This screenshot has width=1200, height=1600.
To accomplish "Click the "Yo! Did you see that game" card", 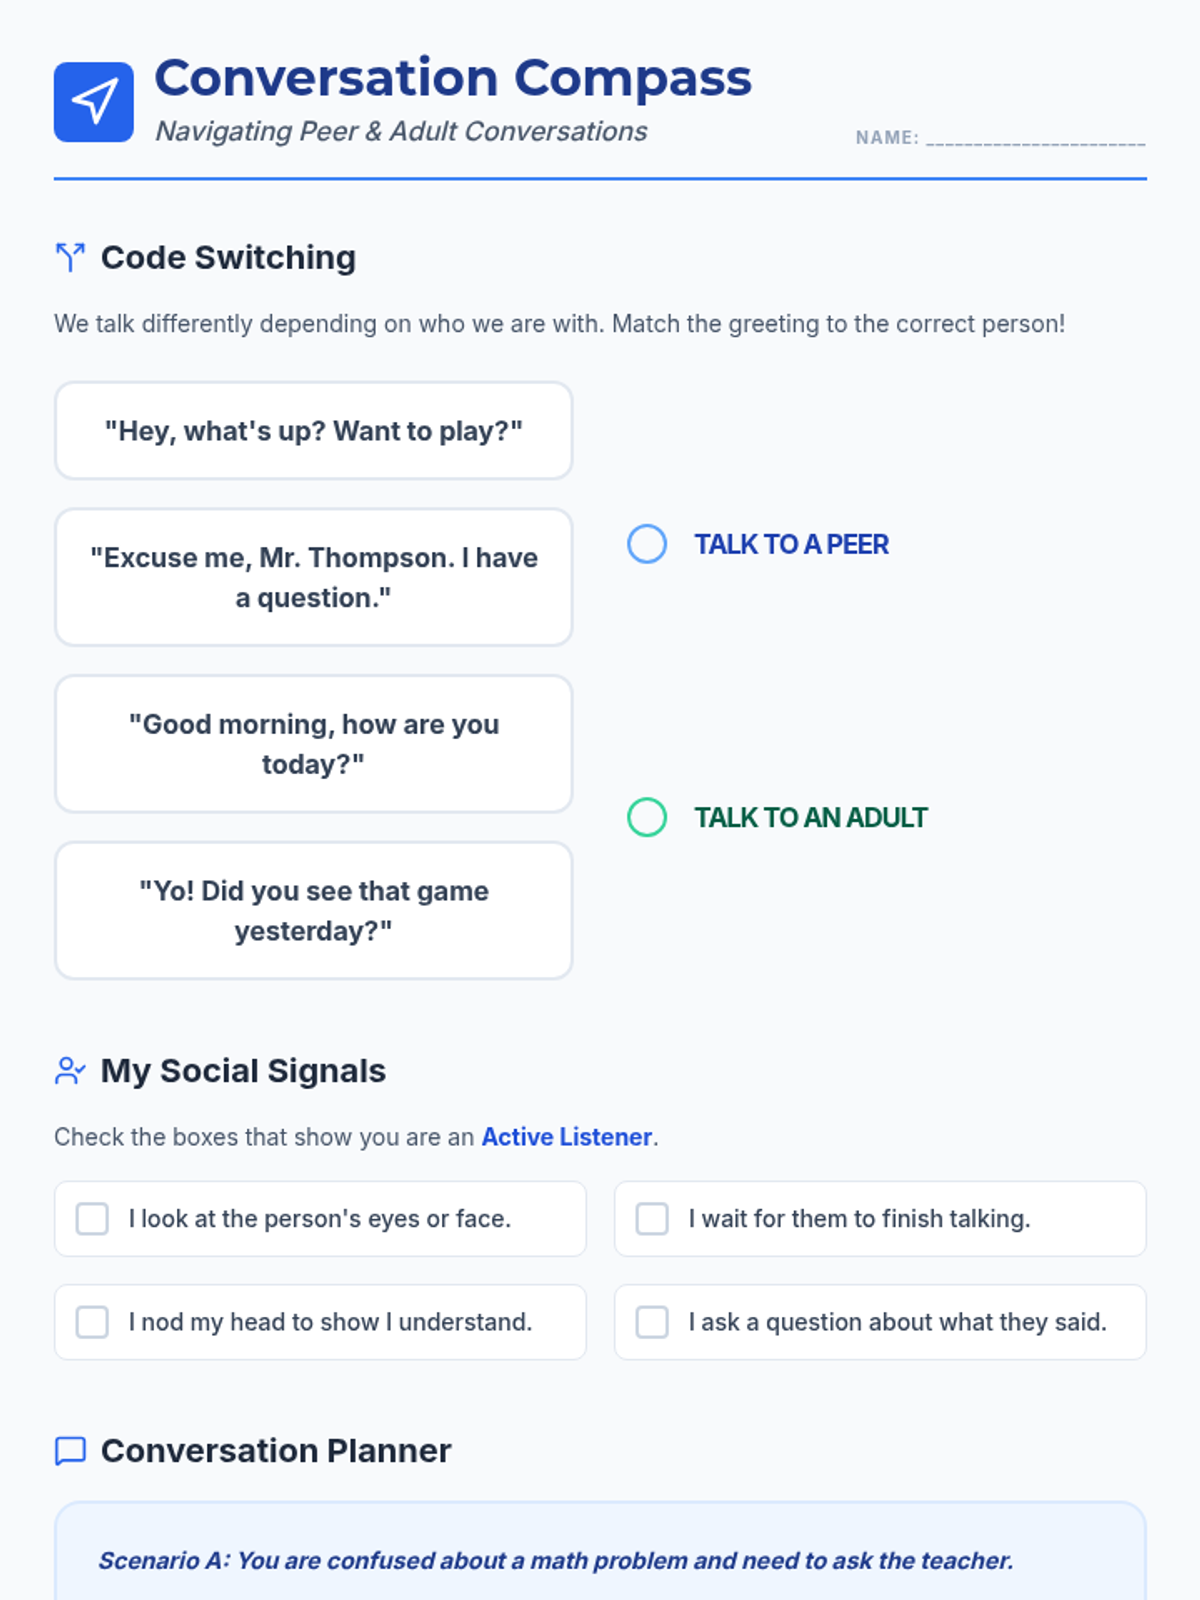I will tap(314, 910).
